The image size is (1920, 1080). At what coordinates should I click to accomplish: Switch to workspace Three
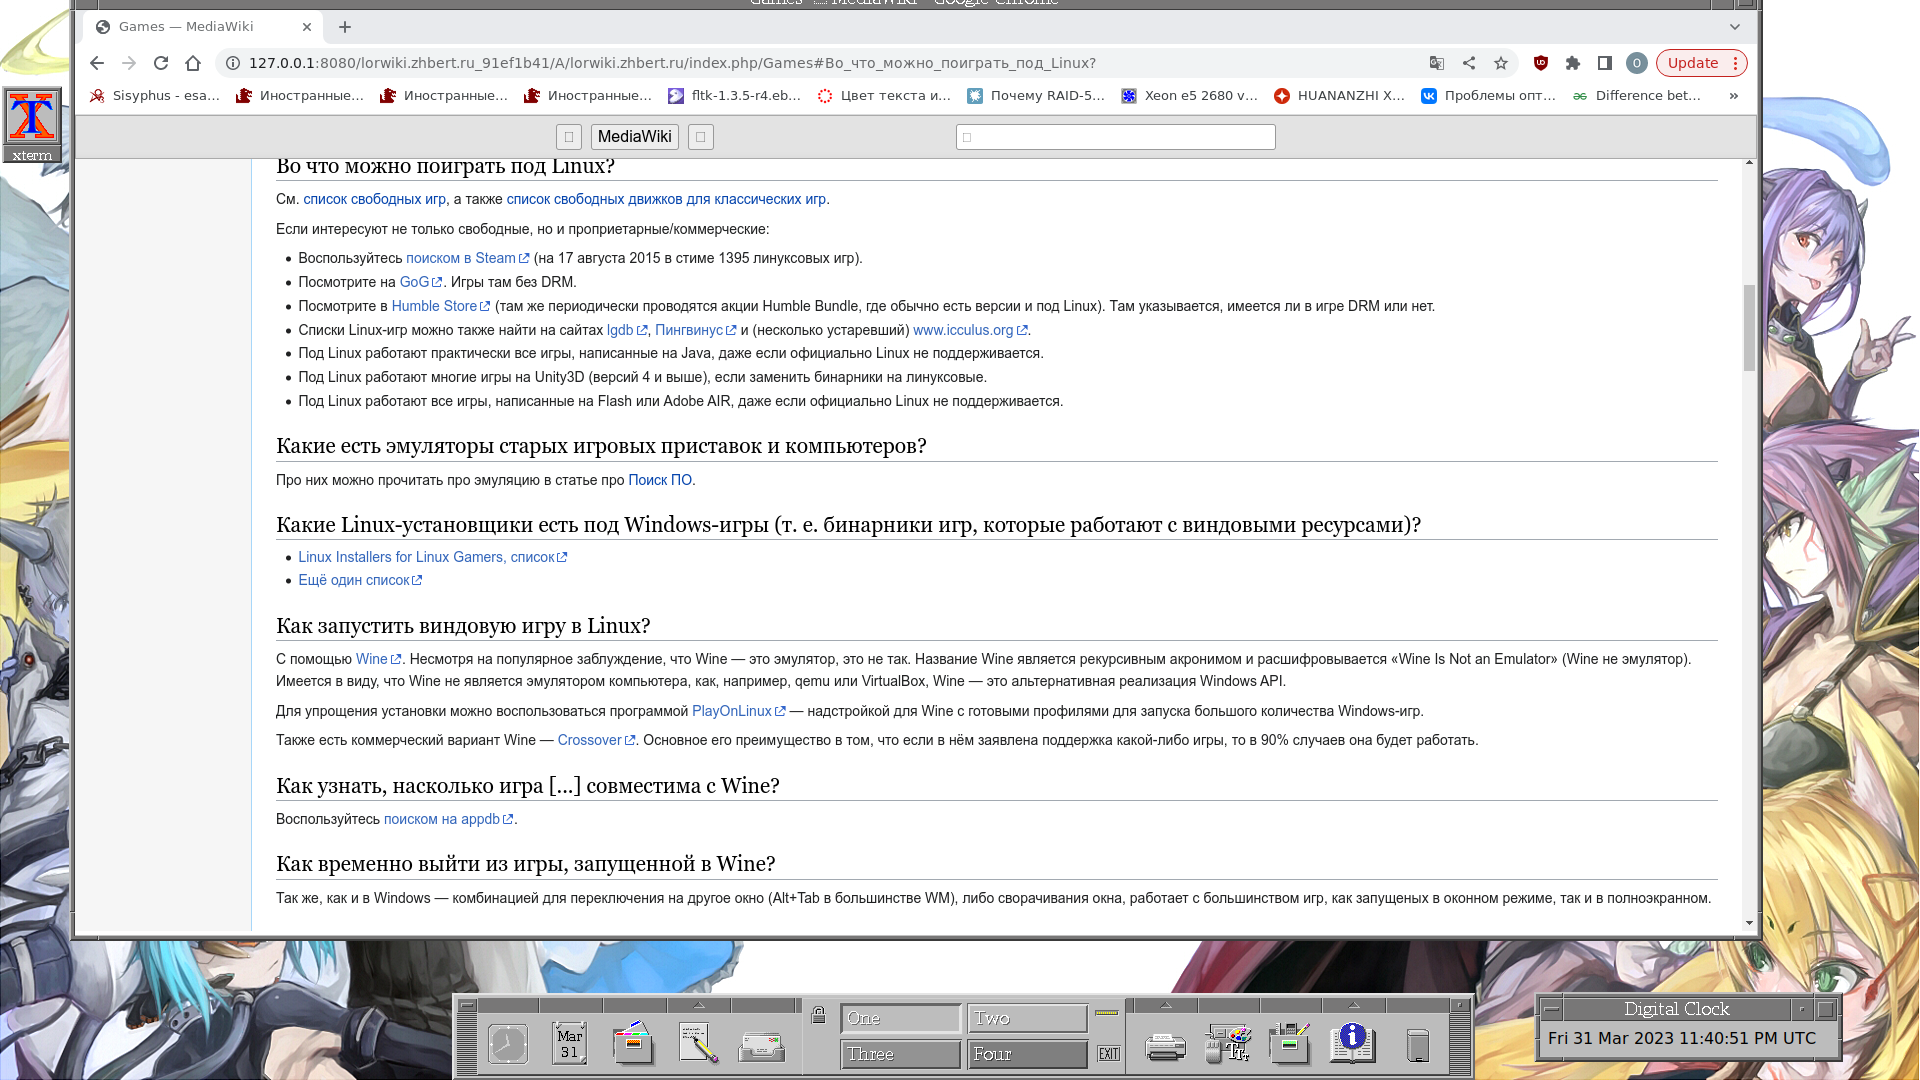900,1054
